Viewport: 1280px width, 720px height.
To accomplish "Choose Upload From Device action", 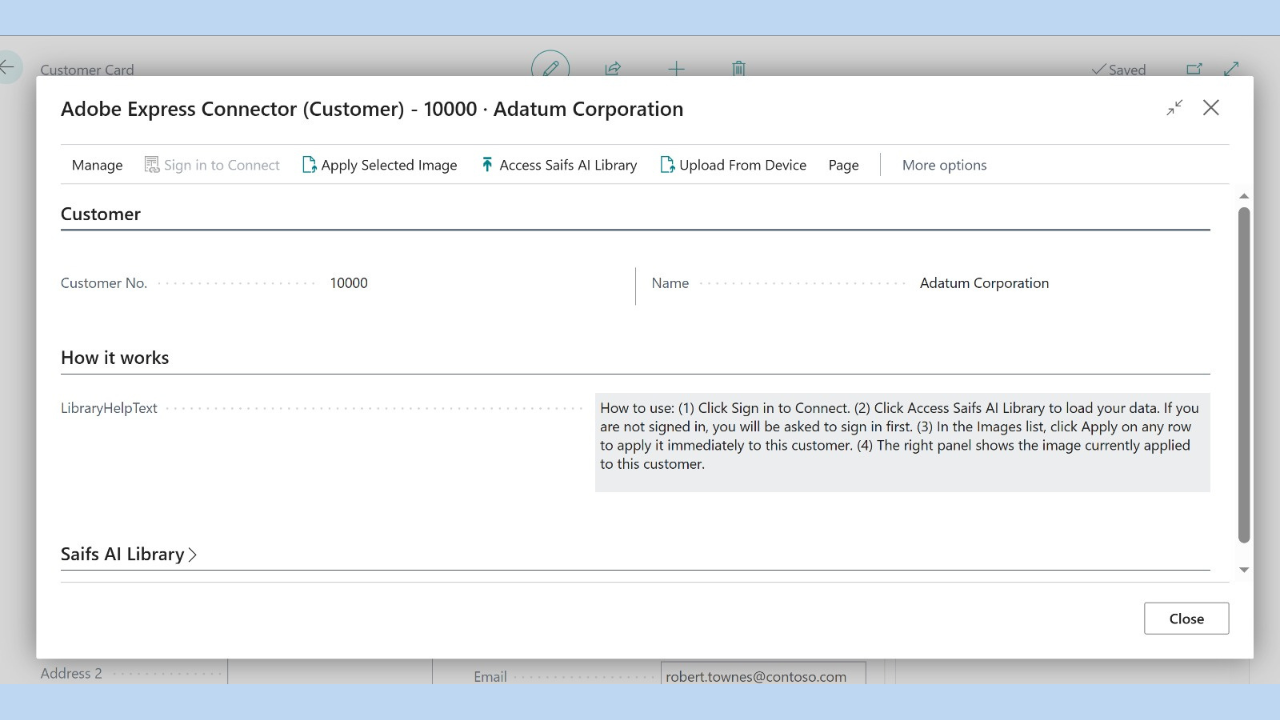I will [733, 165].
